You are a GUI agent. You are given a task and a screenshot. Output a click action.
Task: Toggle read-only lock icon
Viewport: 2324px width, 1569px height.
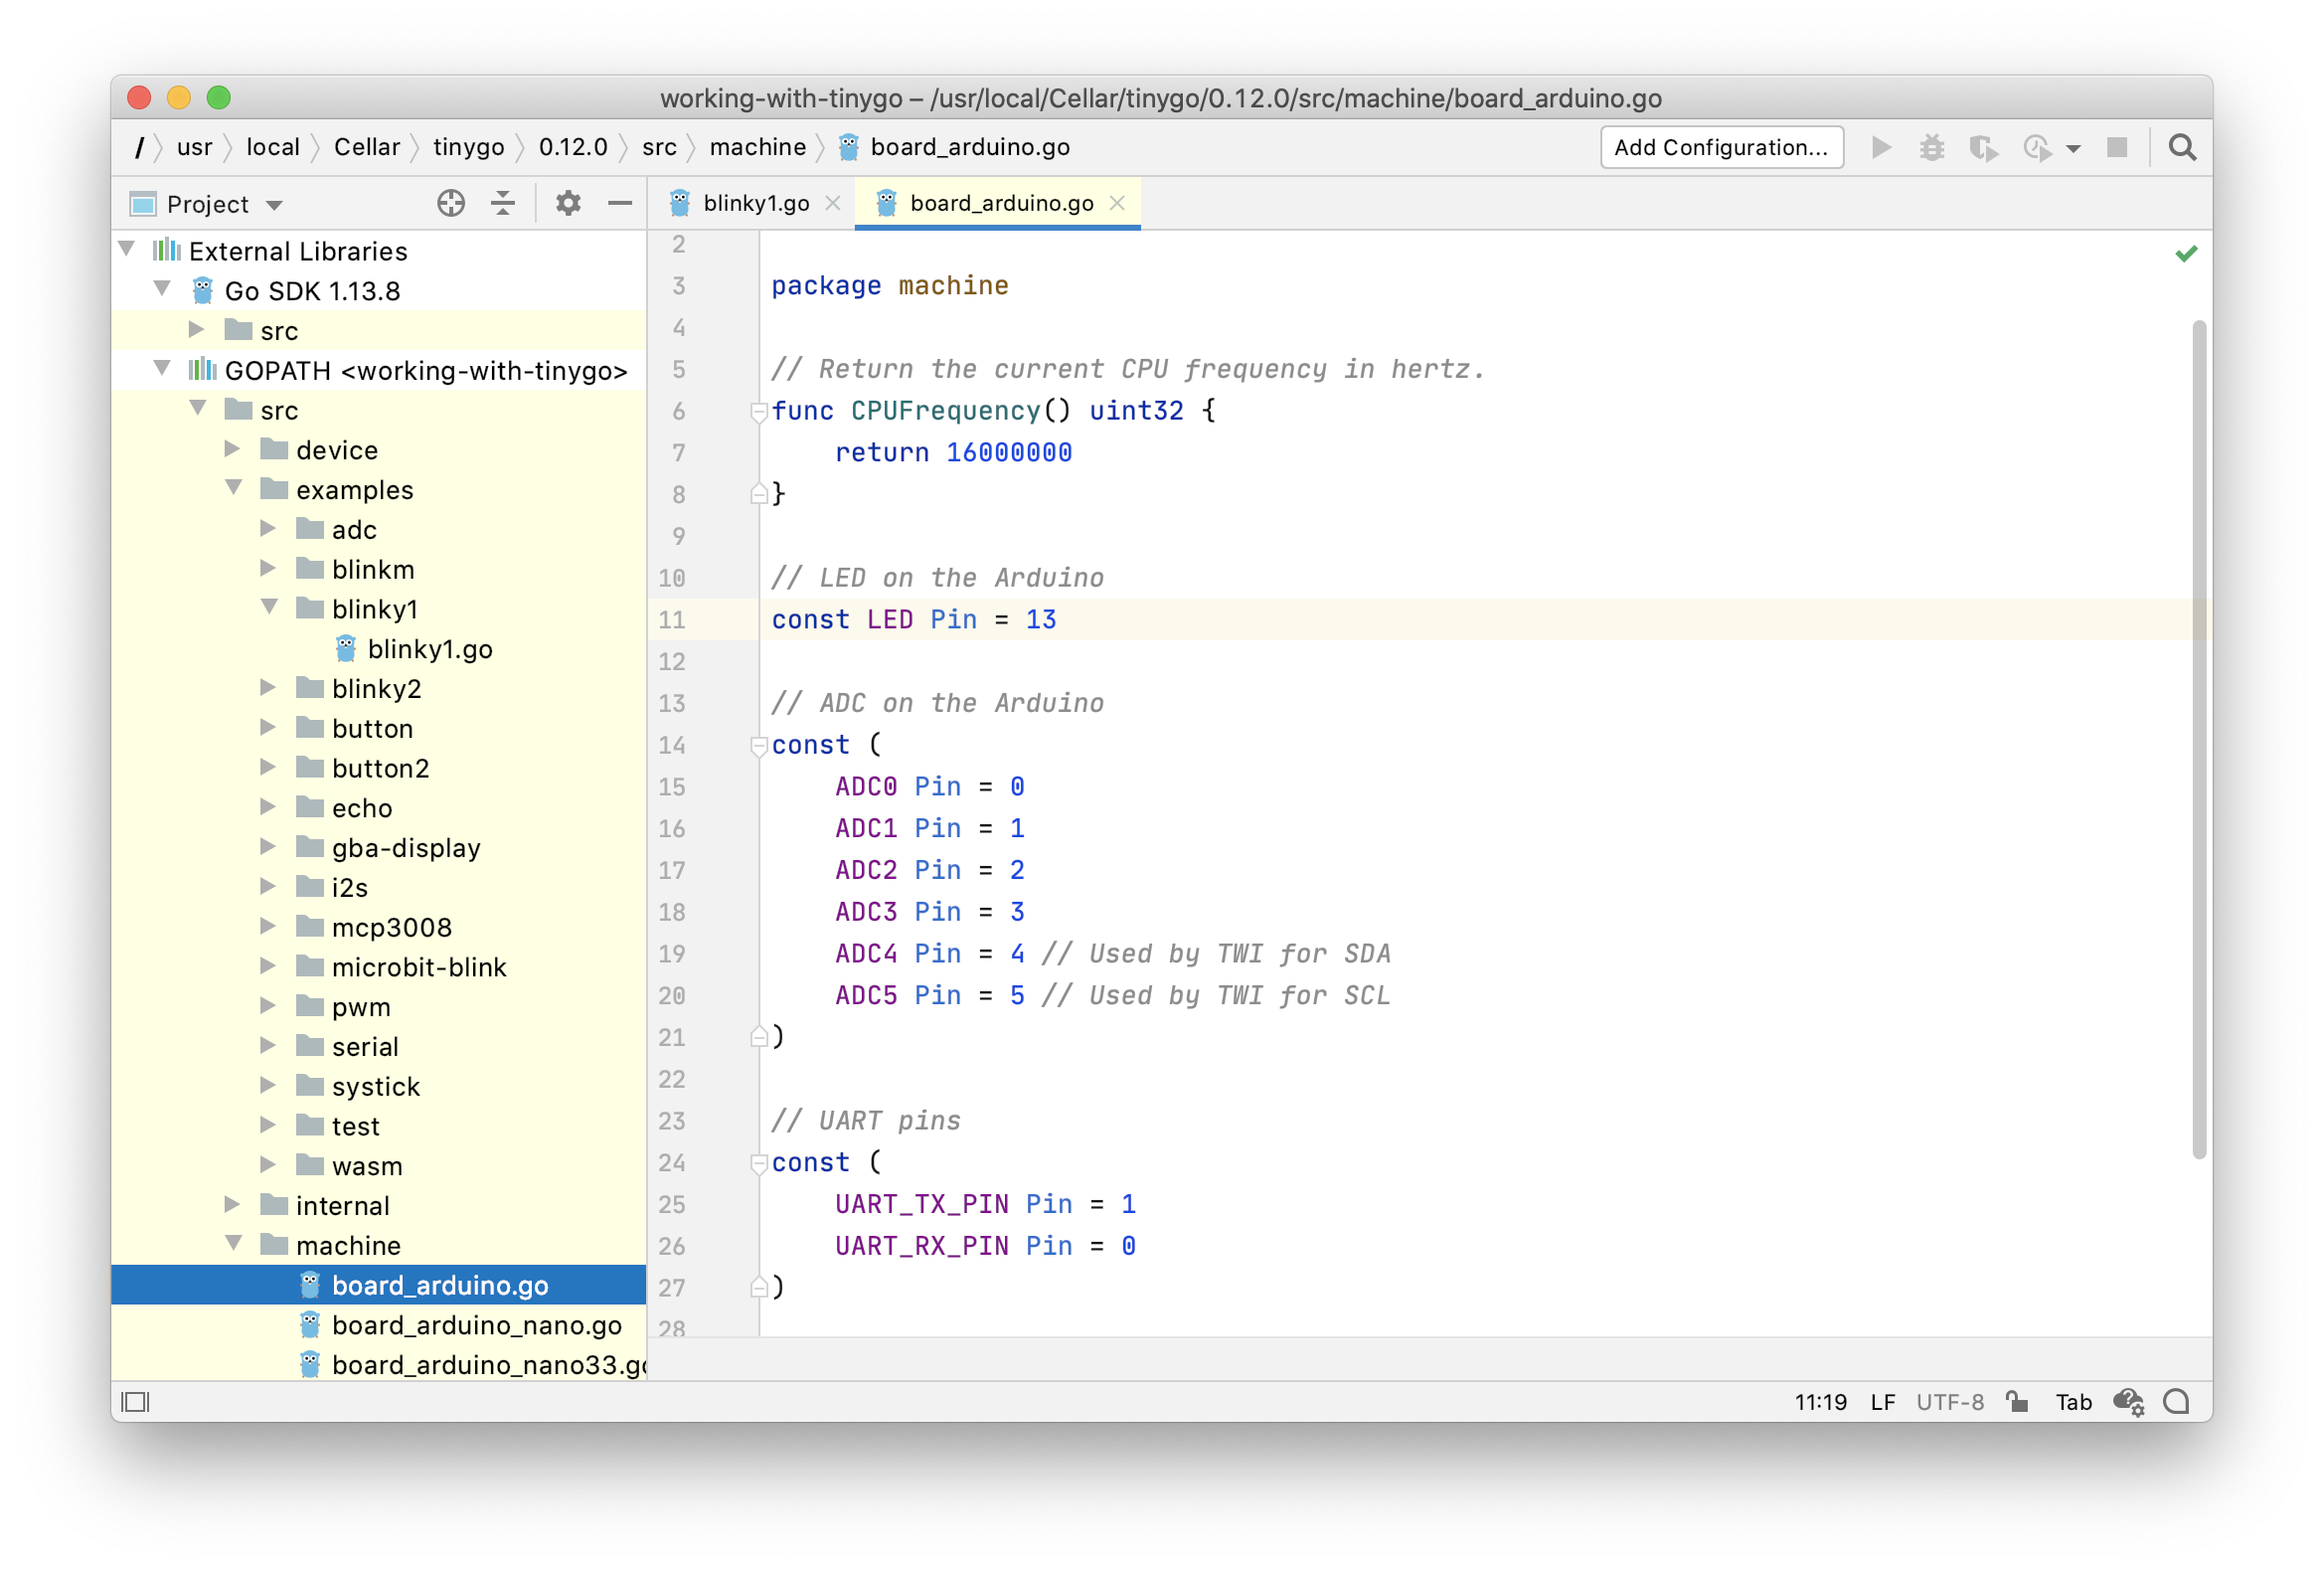pos(2017,1402)
